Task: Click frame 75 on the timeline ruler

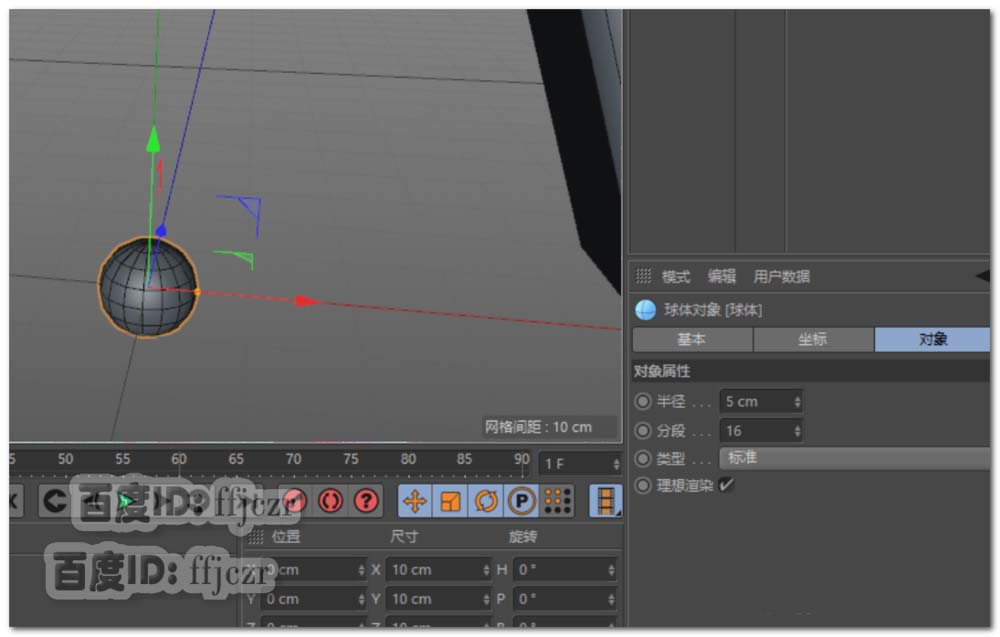Action: (350, 459)
